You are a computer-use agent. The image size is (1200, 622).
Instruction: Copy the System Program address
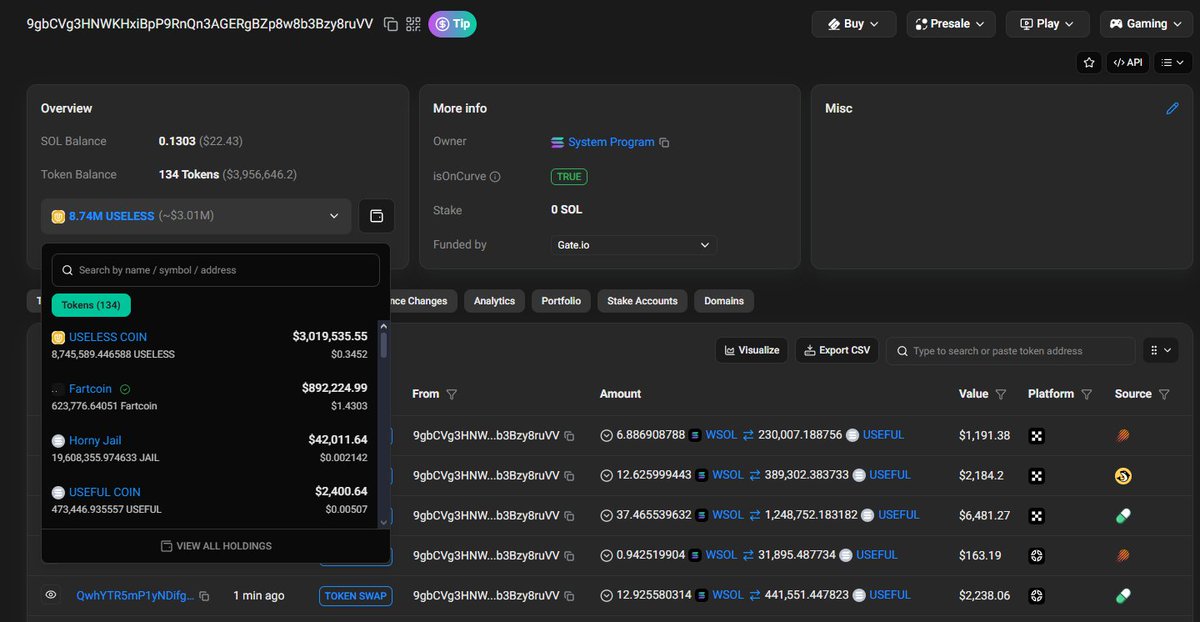664,143
